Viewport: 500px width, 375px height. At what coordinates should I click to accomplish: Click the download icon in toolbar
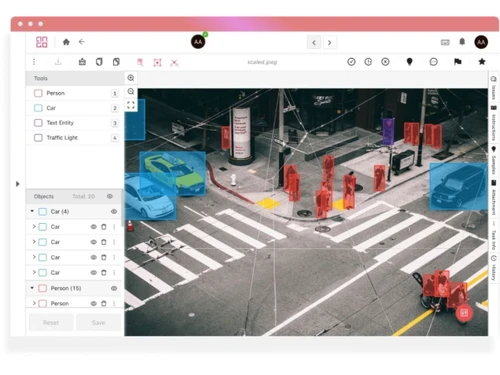point(58,62)
